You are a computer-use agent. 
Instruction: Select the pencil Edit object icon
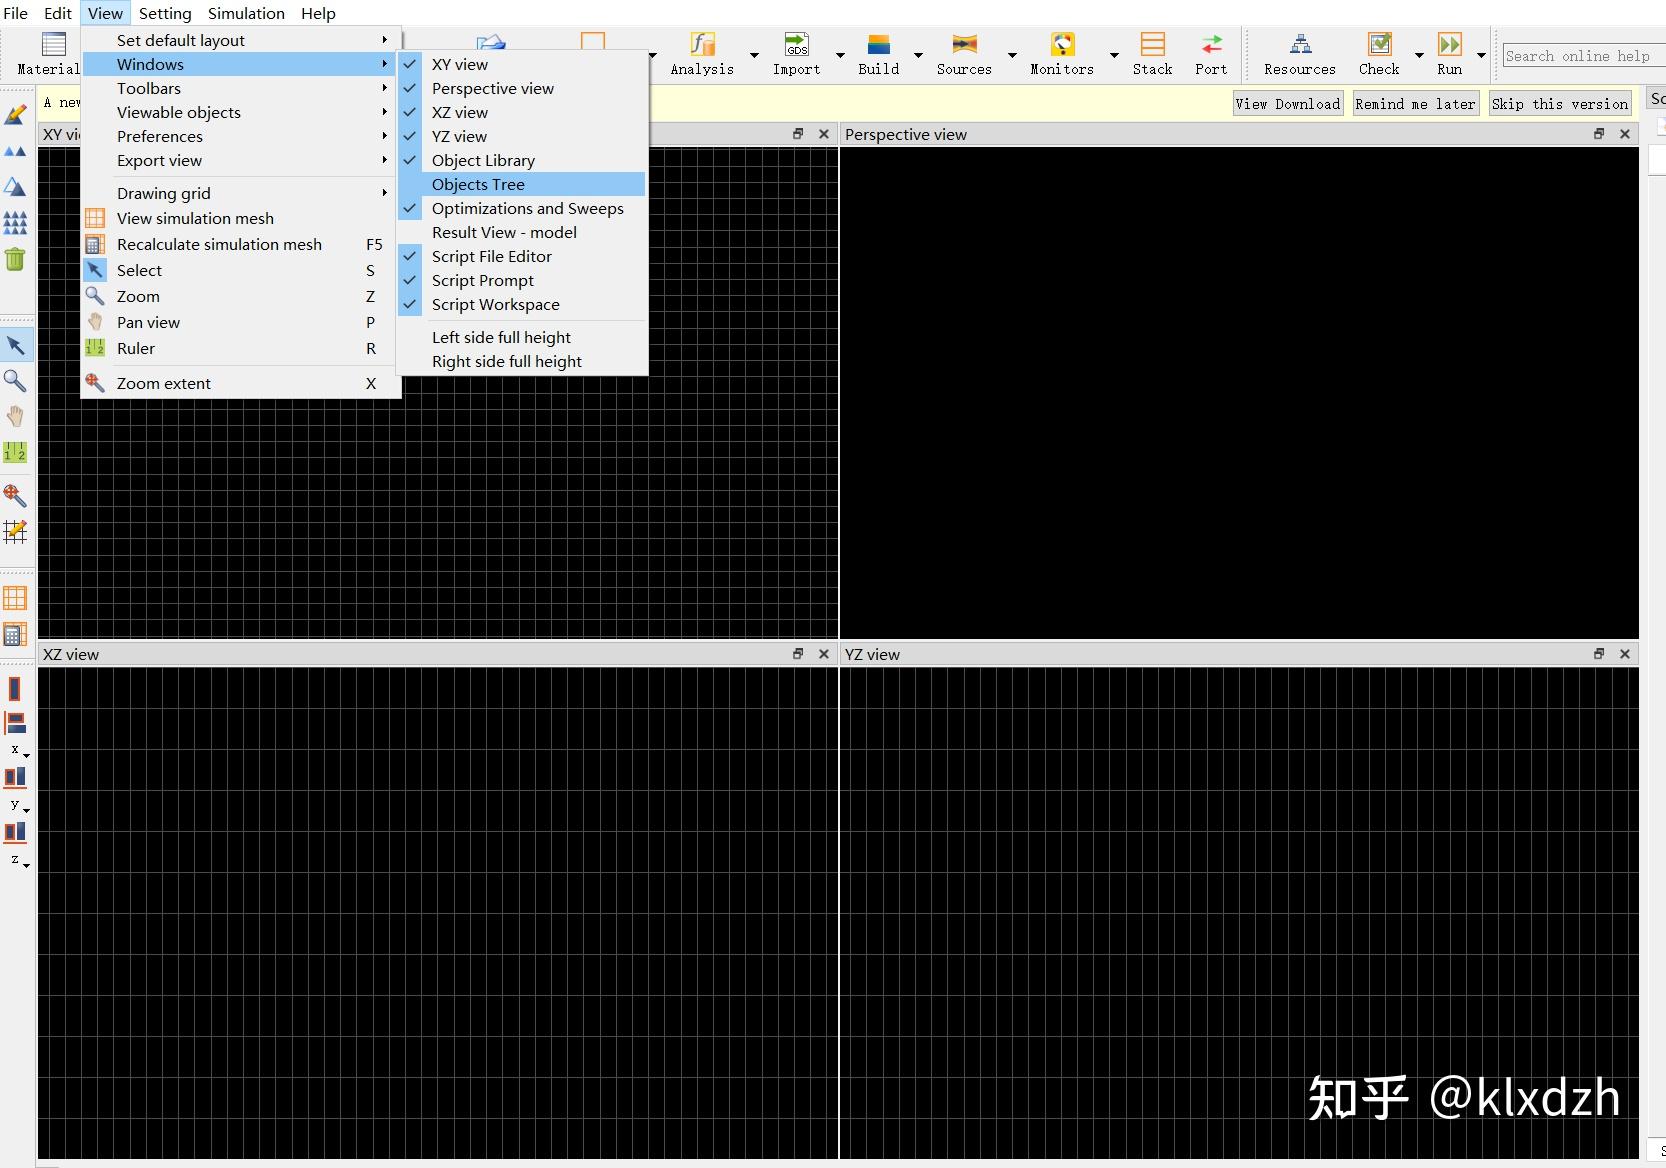pos(15,114)
